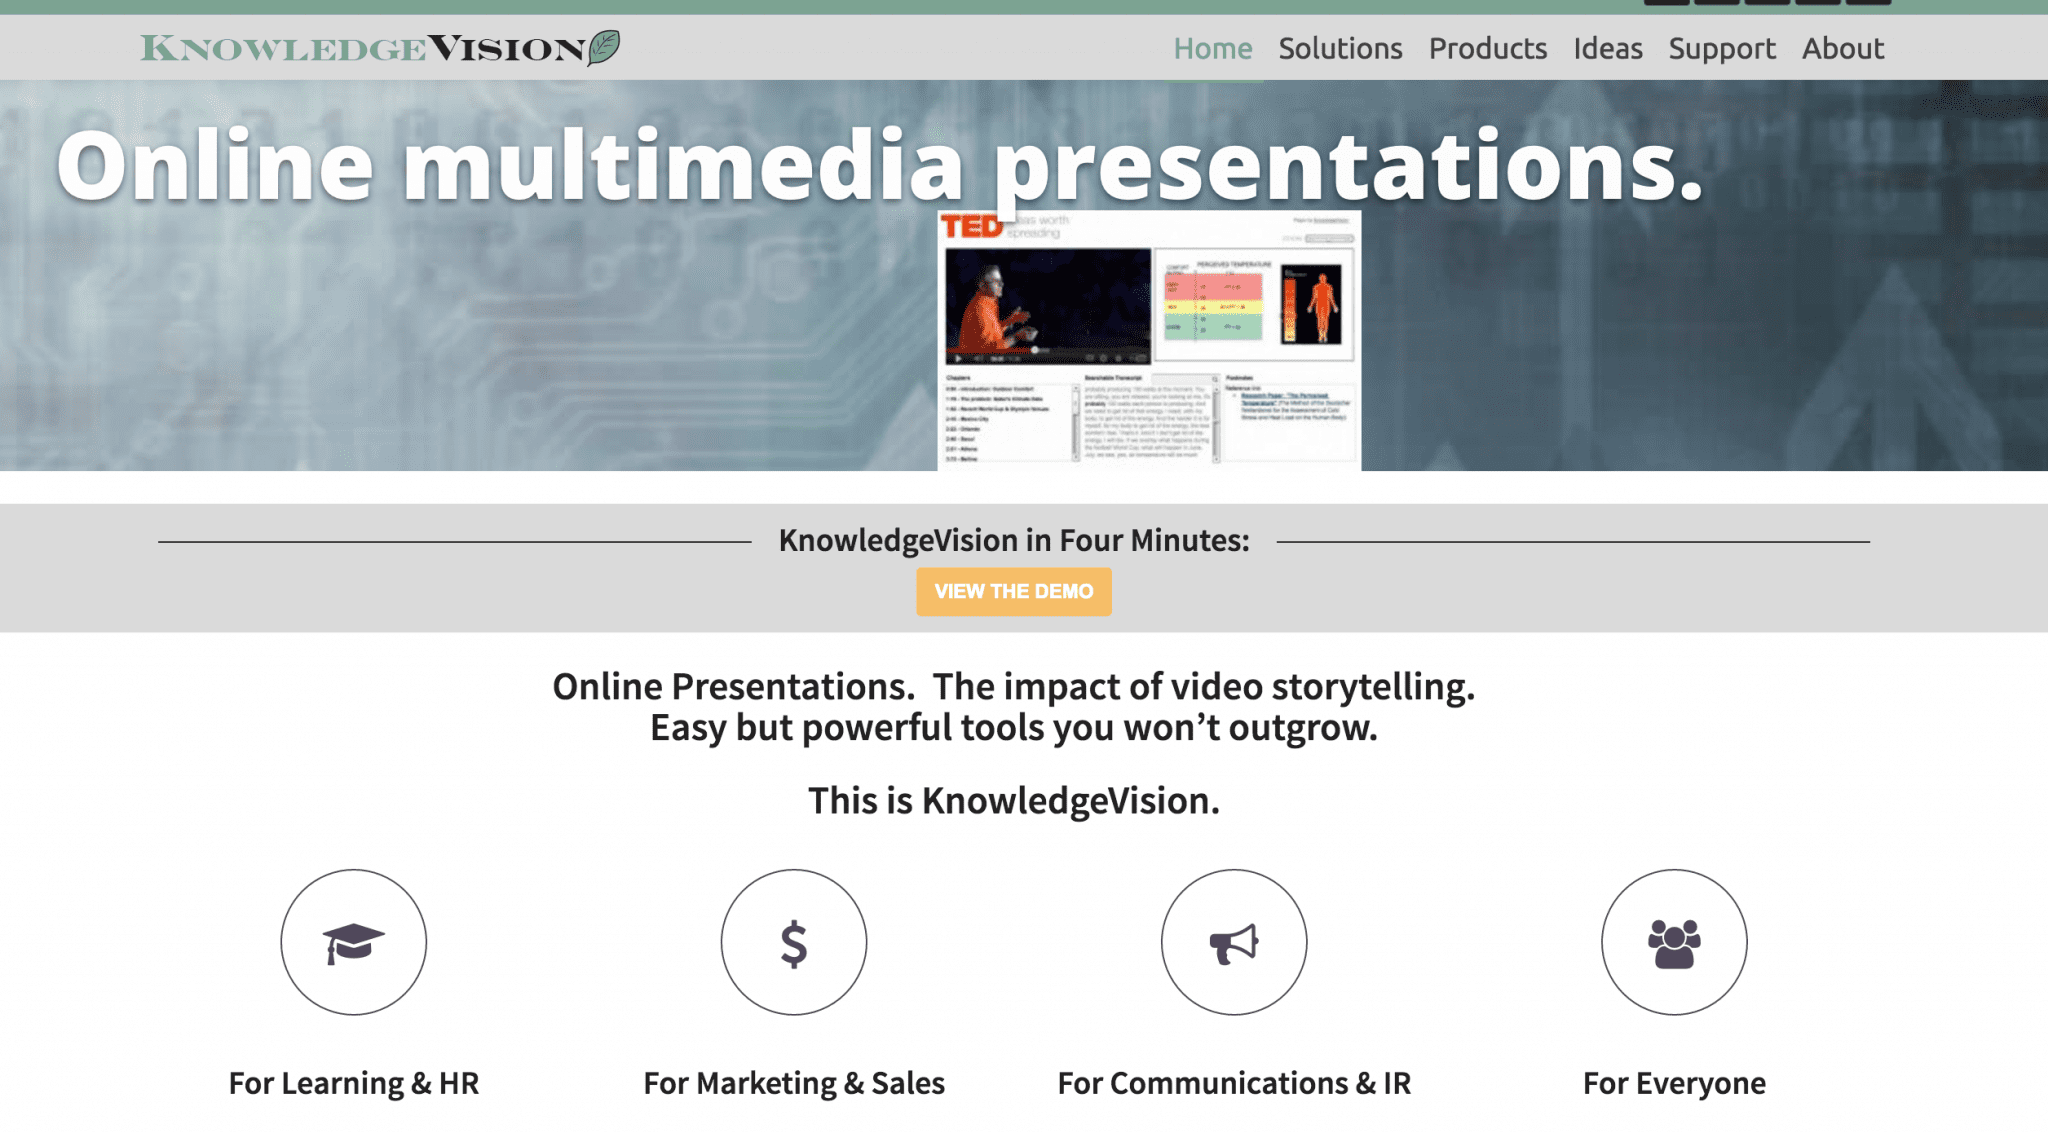This screenshot has height=1133, width=2048.
Task: Select For Communications & IR label
Action: tap(1234, 1083)
